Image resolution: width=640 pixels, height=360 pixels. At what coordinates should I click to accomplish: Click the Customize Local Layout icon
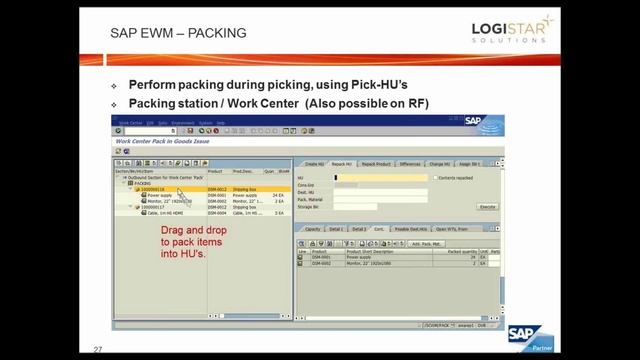coord(311,131)
